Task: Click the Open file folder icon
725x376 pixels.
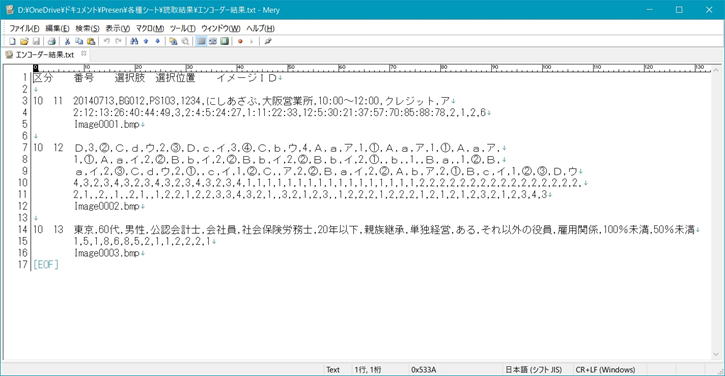Action: 24,41
